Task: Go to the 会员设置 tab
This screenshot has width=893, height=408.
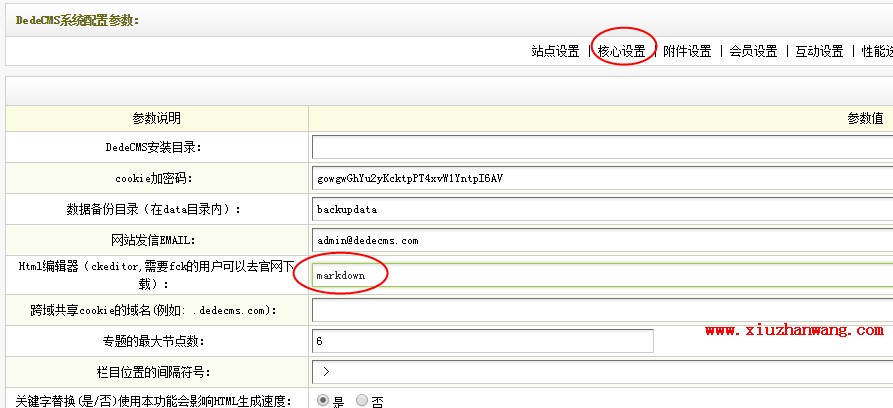Action: pos(753,51)
